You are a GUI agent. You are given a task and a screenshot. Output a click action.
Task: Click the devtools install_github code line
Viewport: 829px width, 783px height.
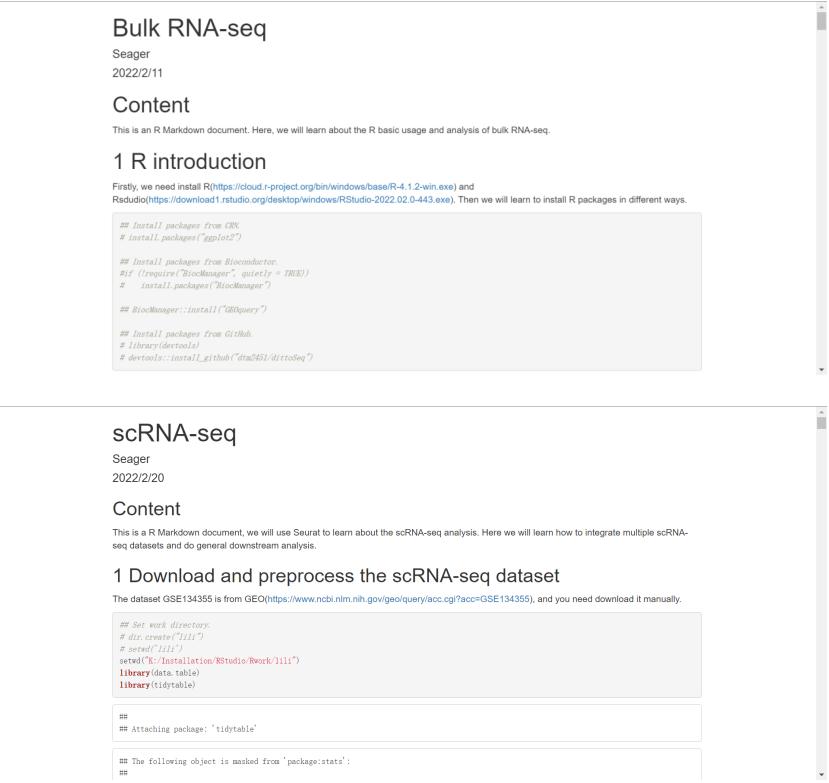click(216, 357)
